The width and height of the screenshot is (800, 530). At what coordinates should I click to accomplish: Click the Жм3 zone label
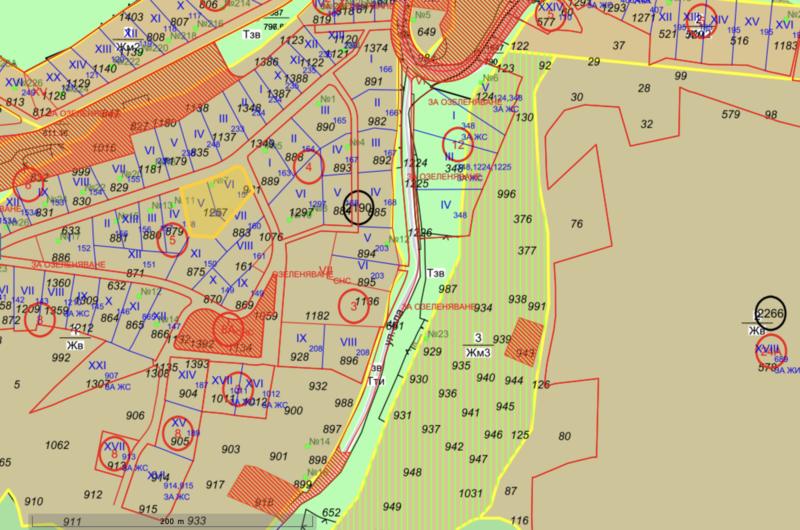(479, 352)
